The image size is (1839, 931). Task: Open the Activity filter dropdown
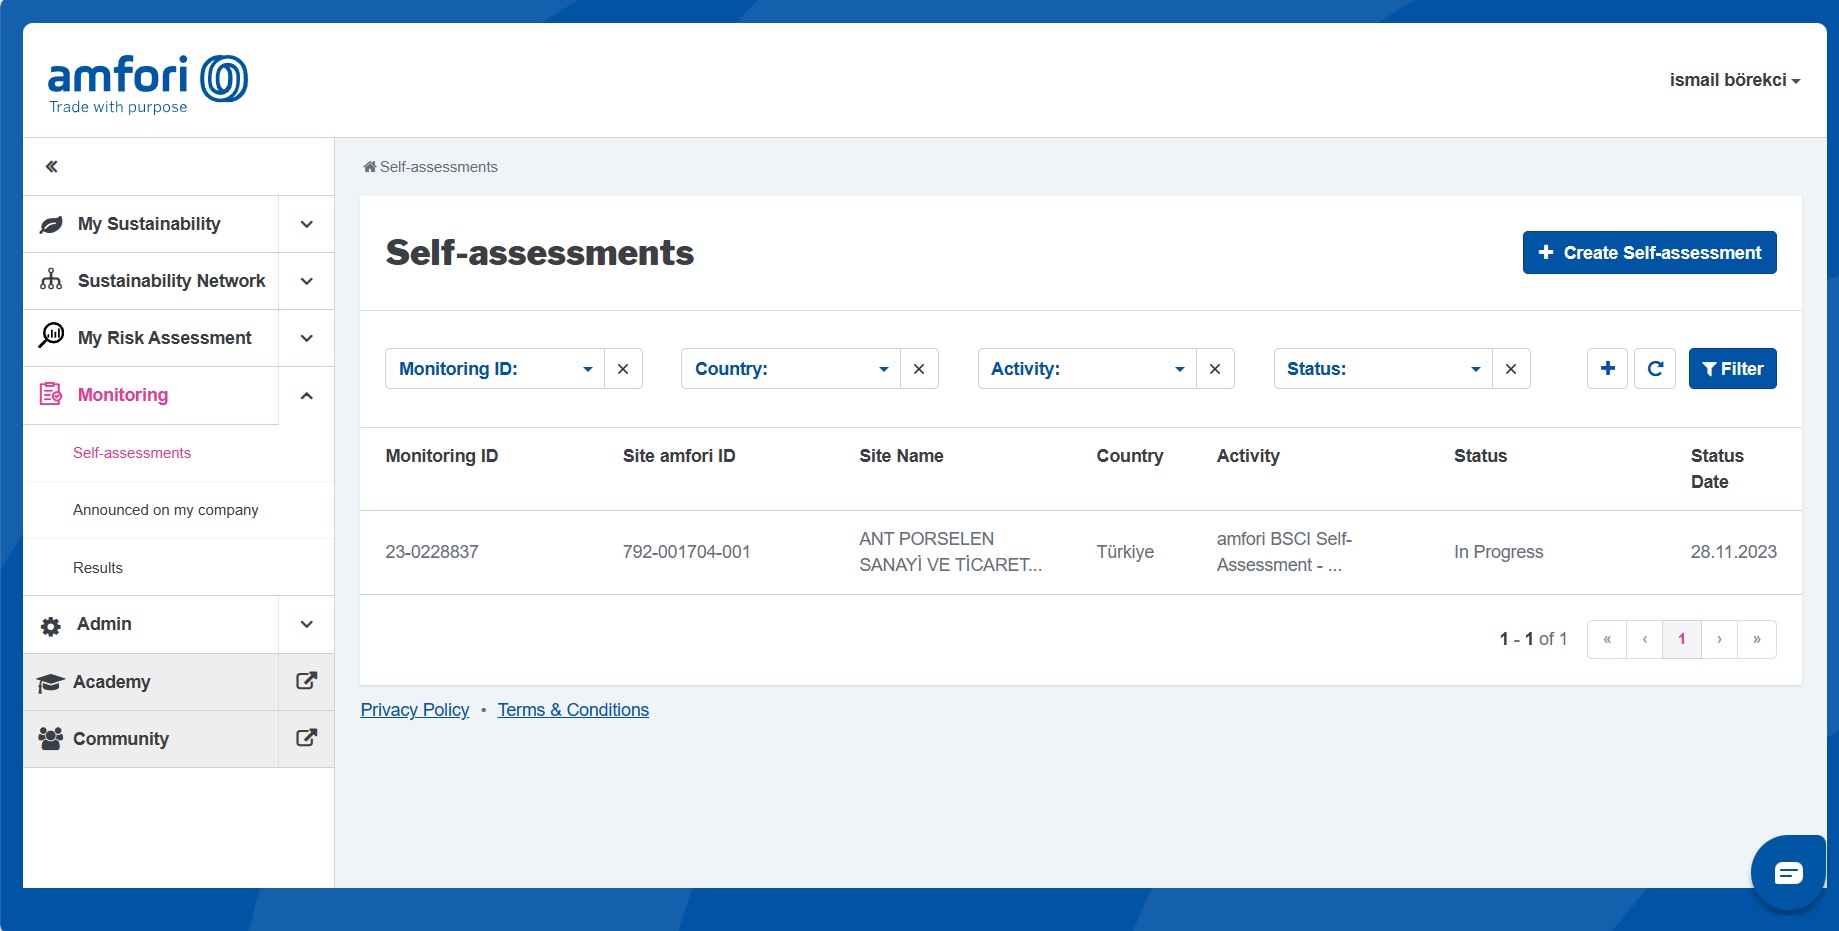(x=1087, y=369)
